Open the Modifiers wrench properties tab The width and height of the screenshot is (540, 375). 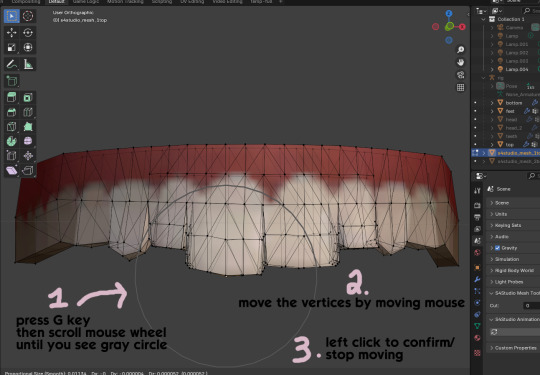click(x=477, y=279)
